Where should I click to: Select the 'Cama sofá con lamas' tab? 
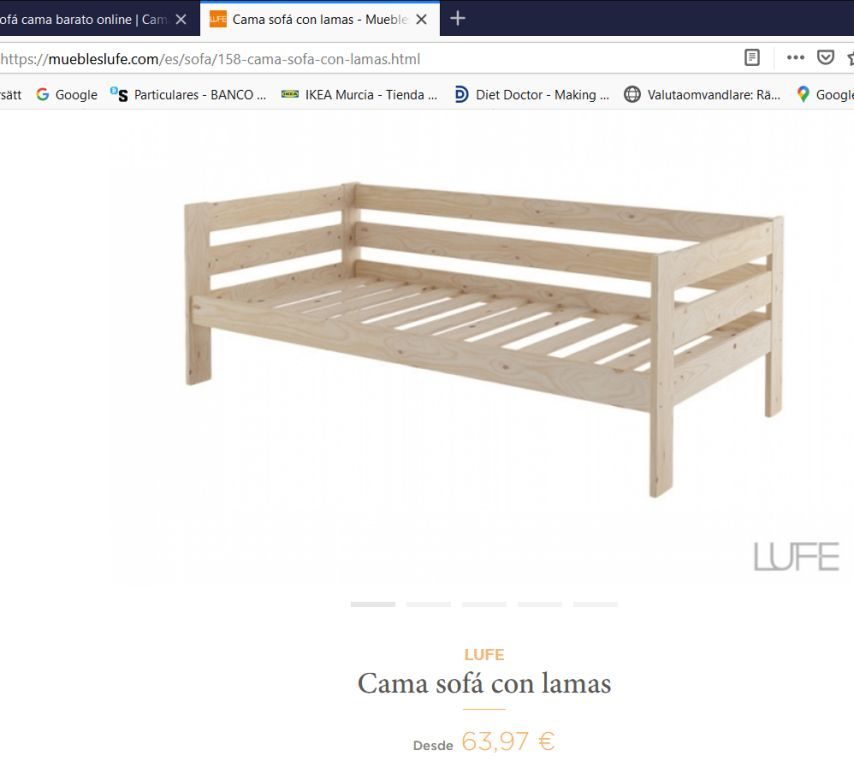point(310,20)
